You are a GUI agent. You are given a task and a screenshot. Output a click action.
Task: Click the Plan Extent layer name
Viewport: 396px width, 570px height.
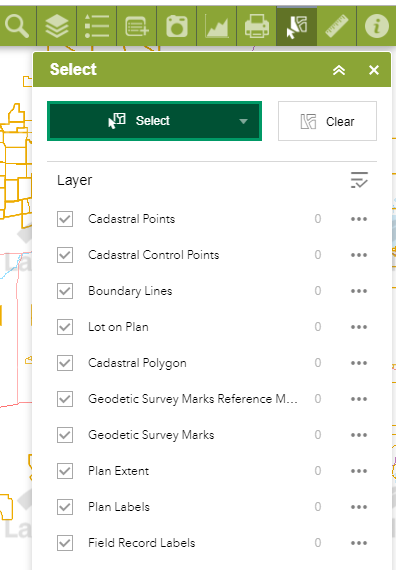tap(119, 471)
